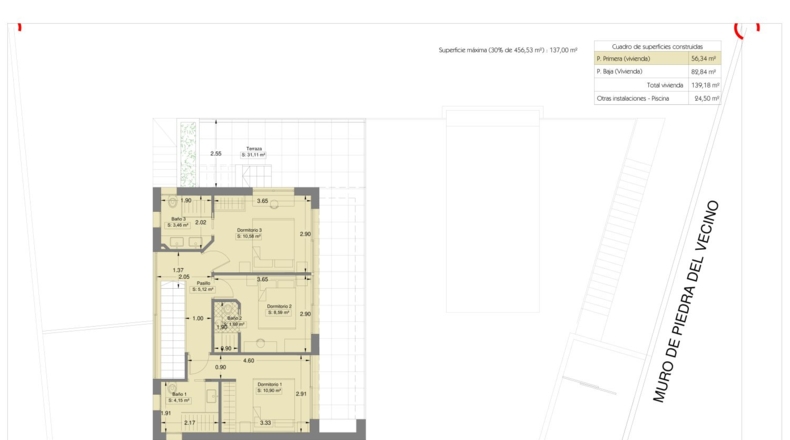This screenshot has height=440, width=790.
Task: Click the bed drawing in Dormitorio 3
Action: (x=274, y=243)
